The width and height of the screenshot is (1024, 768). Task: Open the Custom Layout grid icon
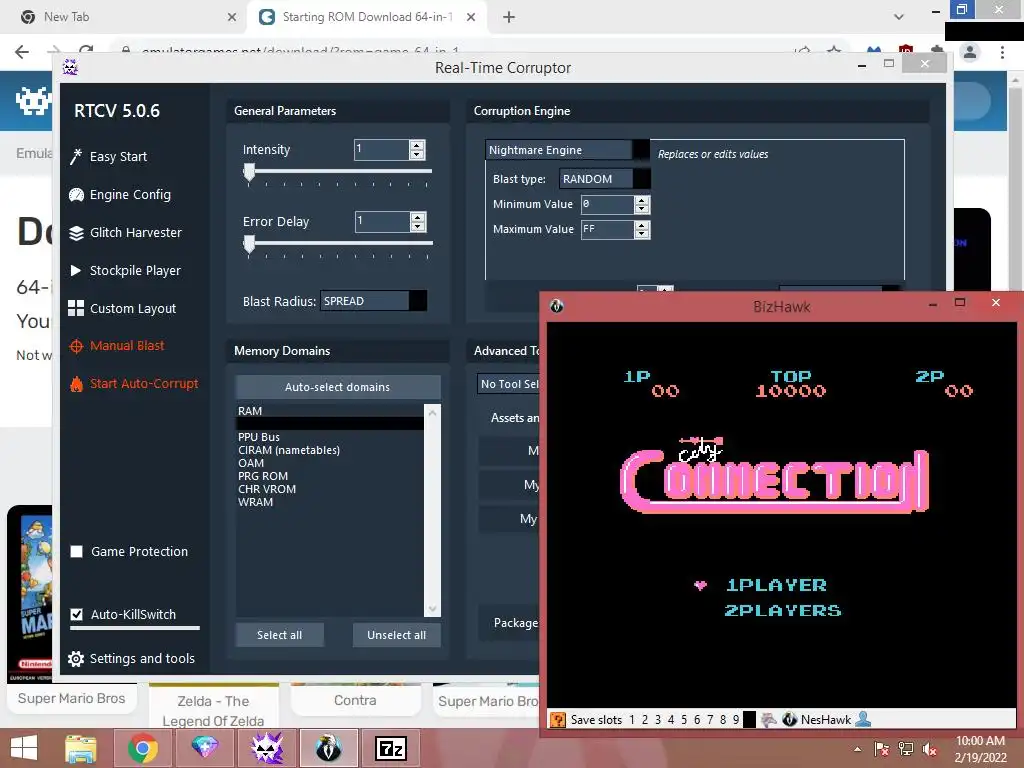[x=76, y=308]
